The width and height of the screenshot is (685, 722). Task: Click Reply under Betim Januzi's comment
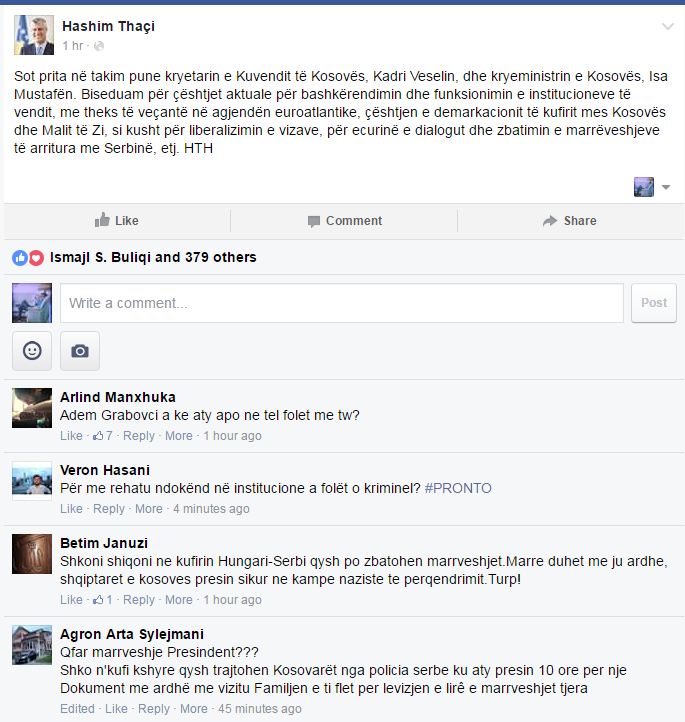click(139, 600)
